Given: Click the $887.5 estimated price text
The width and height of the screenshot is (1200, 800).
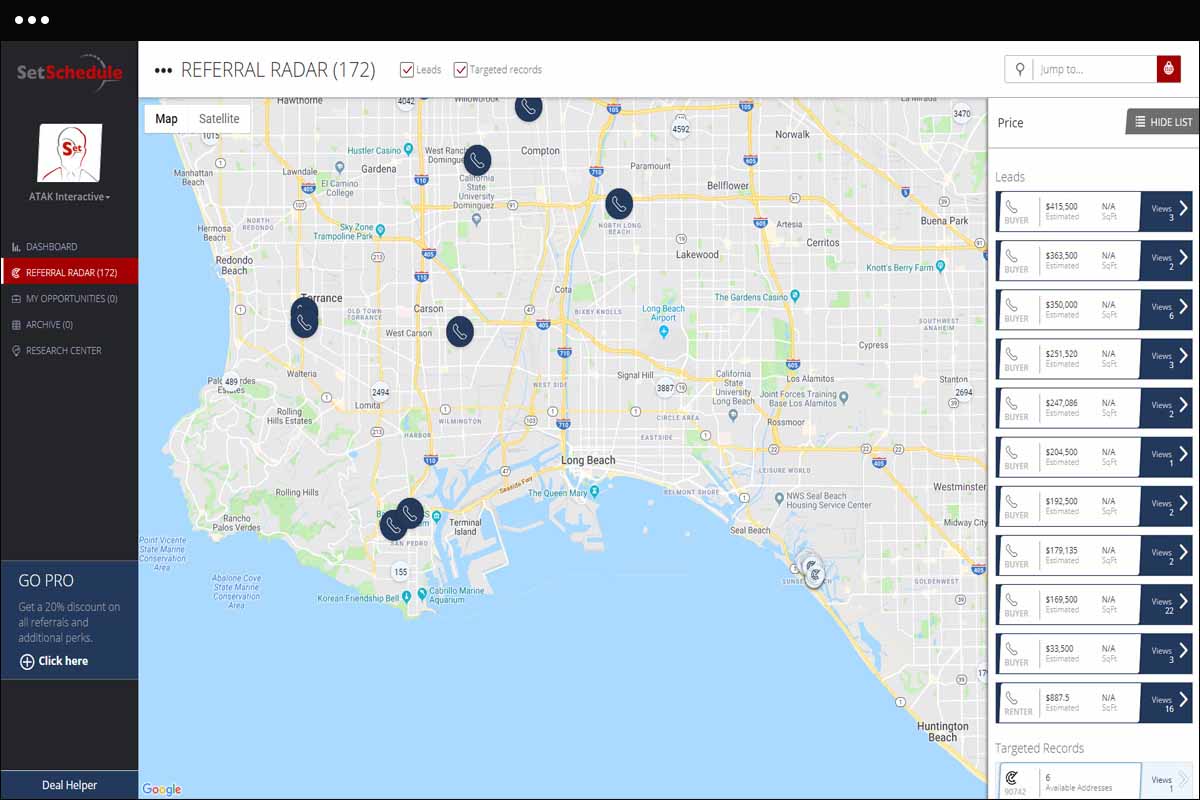Looking at the screenshot, I should pos(1058,698).
